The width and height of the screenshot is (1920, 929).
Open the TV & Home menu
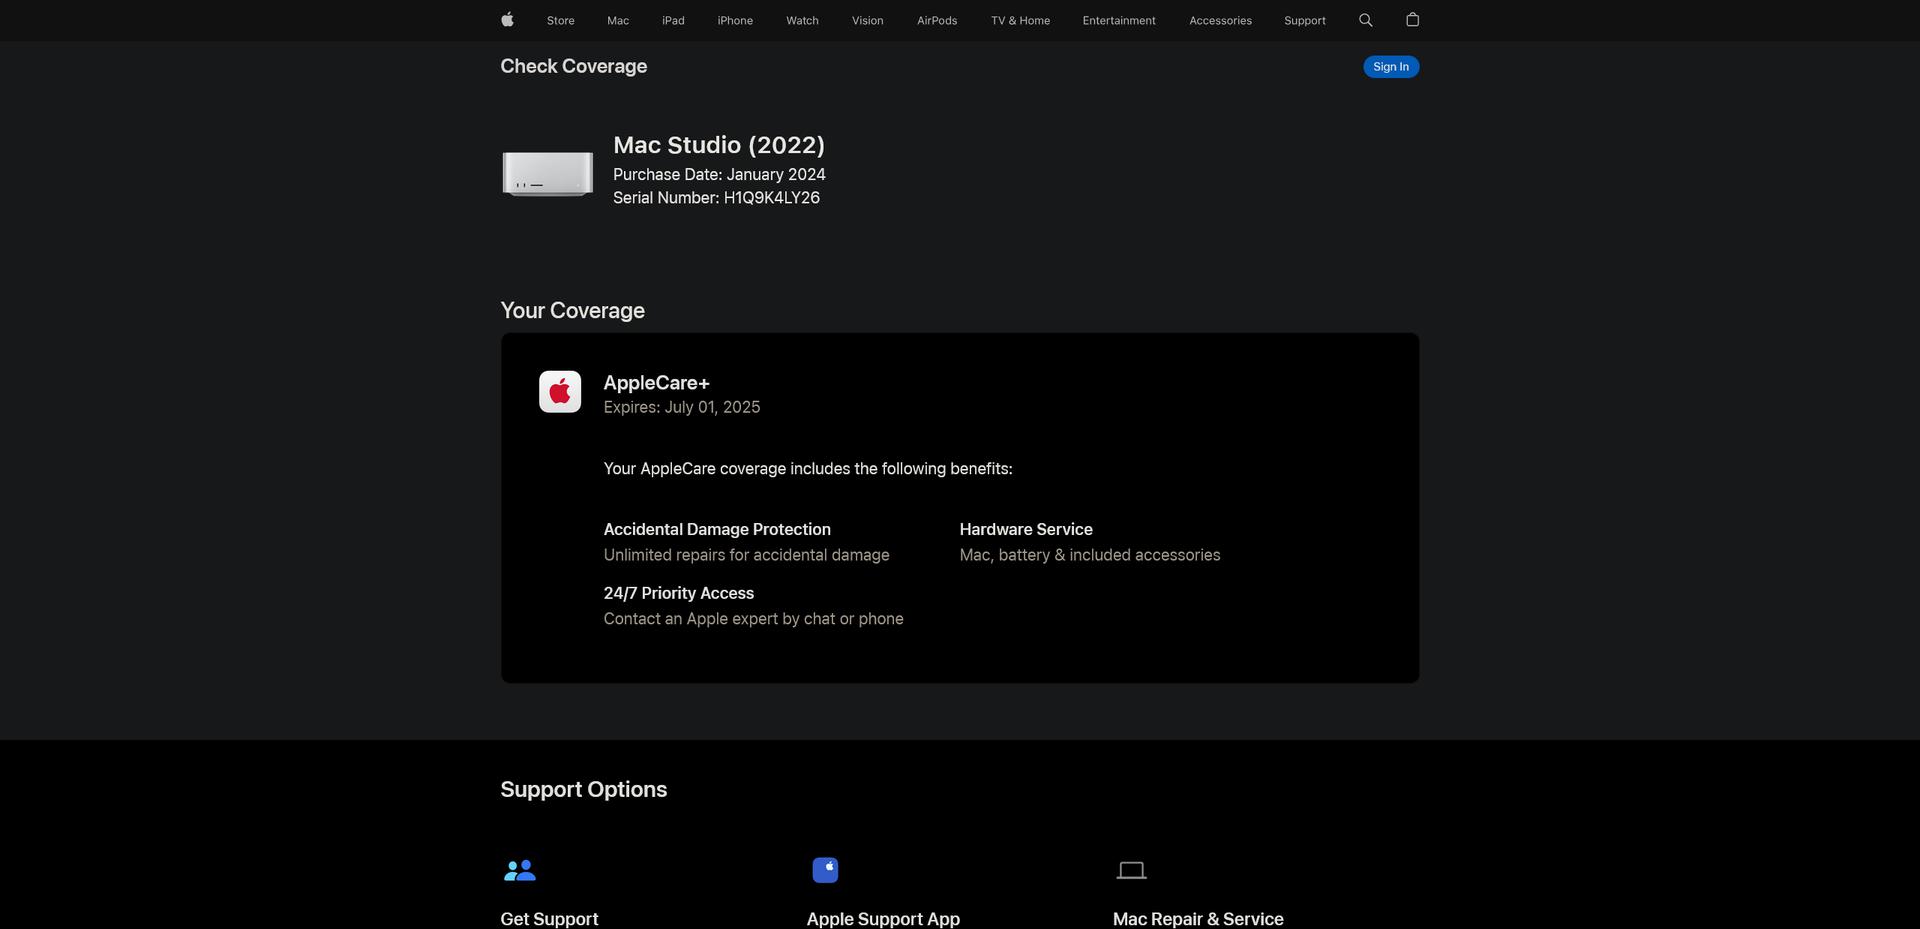click(1020, 21)
